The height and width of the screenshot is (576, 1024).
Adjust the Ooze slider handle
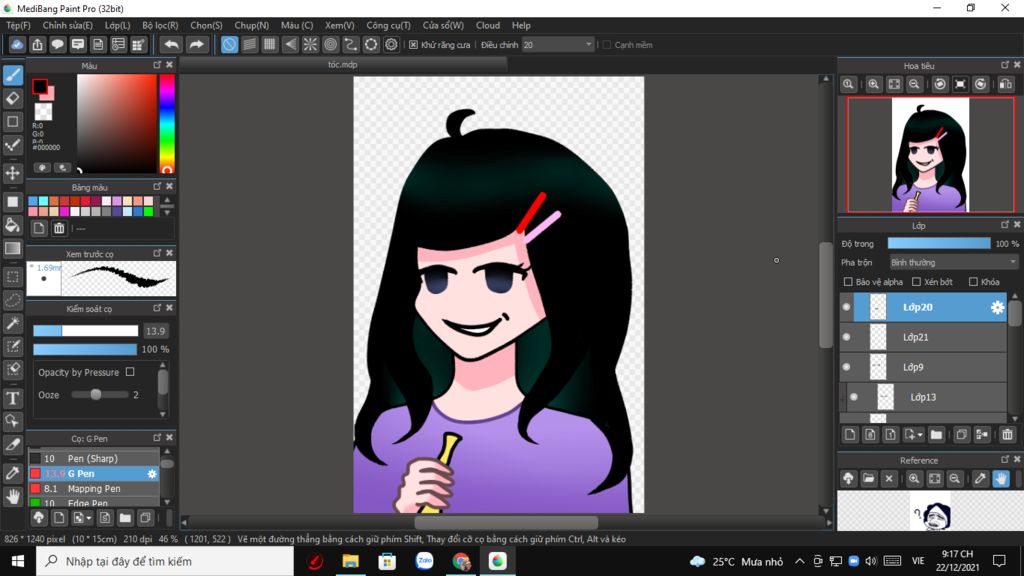[96, 394]
